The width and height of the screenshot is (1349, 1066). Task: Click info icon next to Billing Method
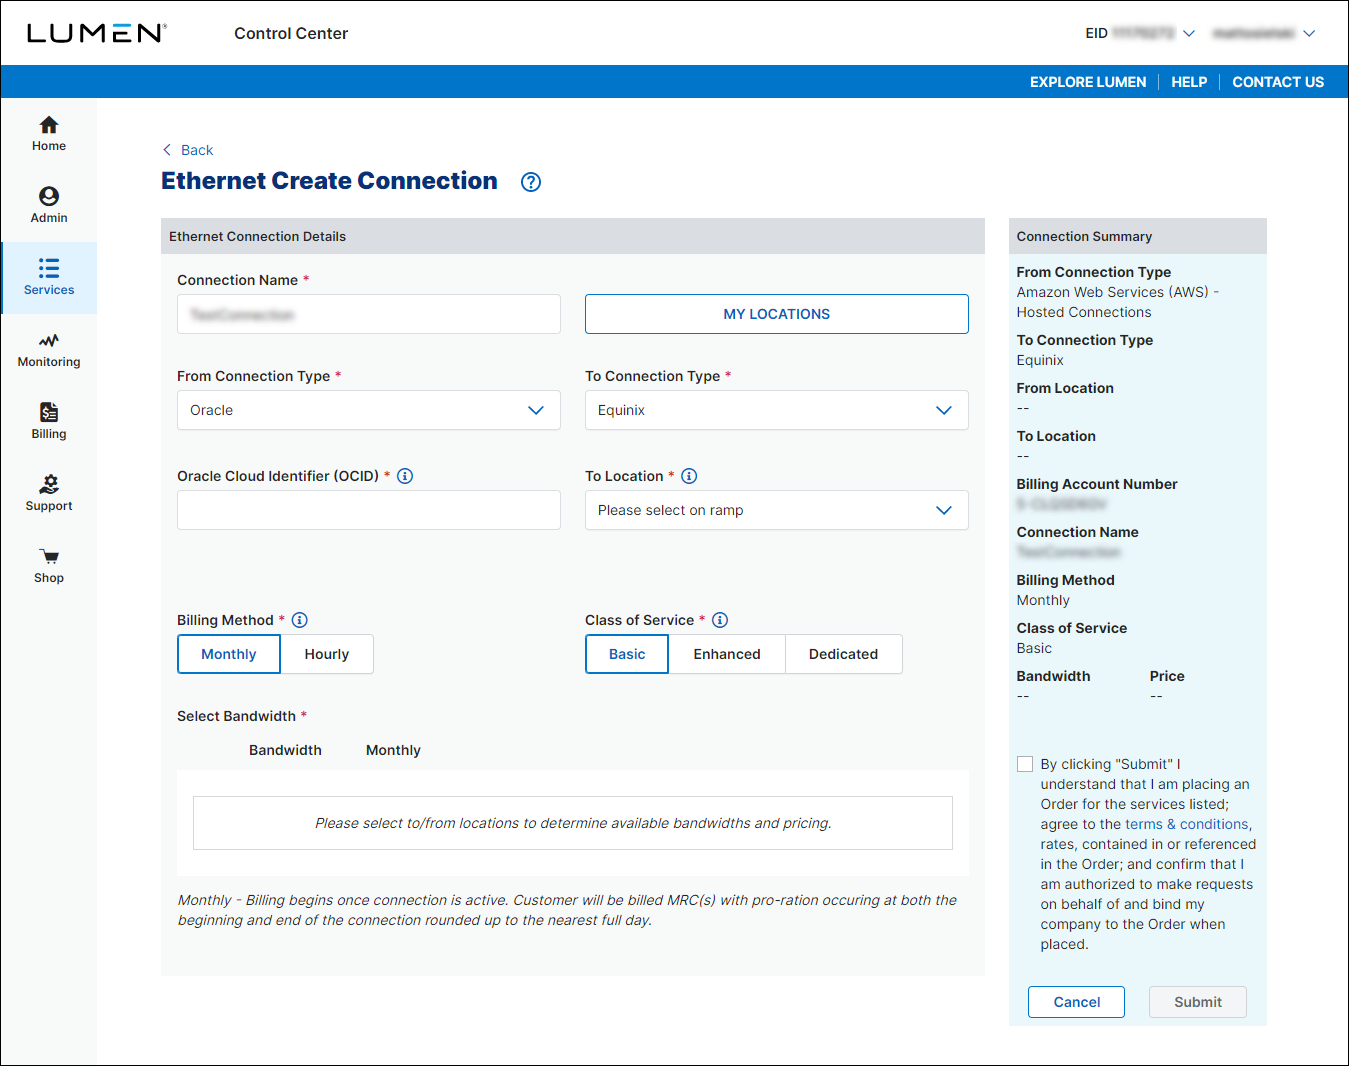(299, 620)
